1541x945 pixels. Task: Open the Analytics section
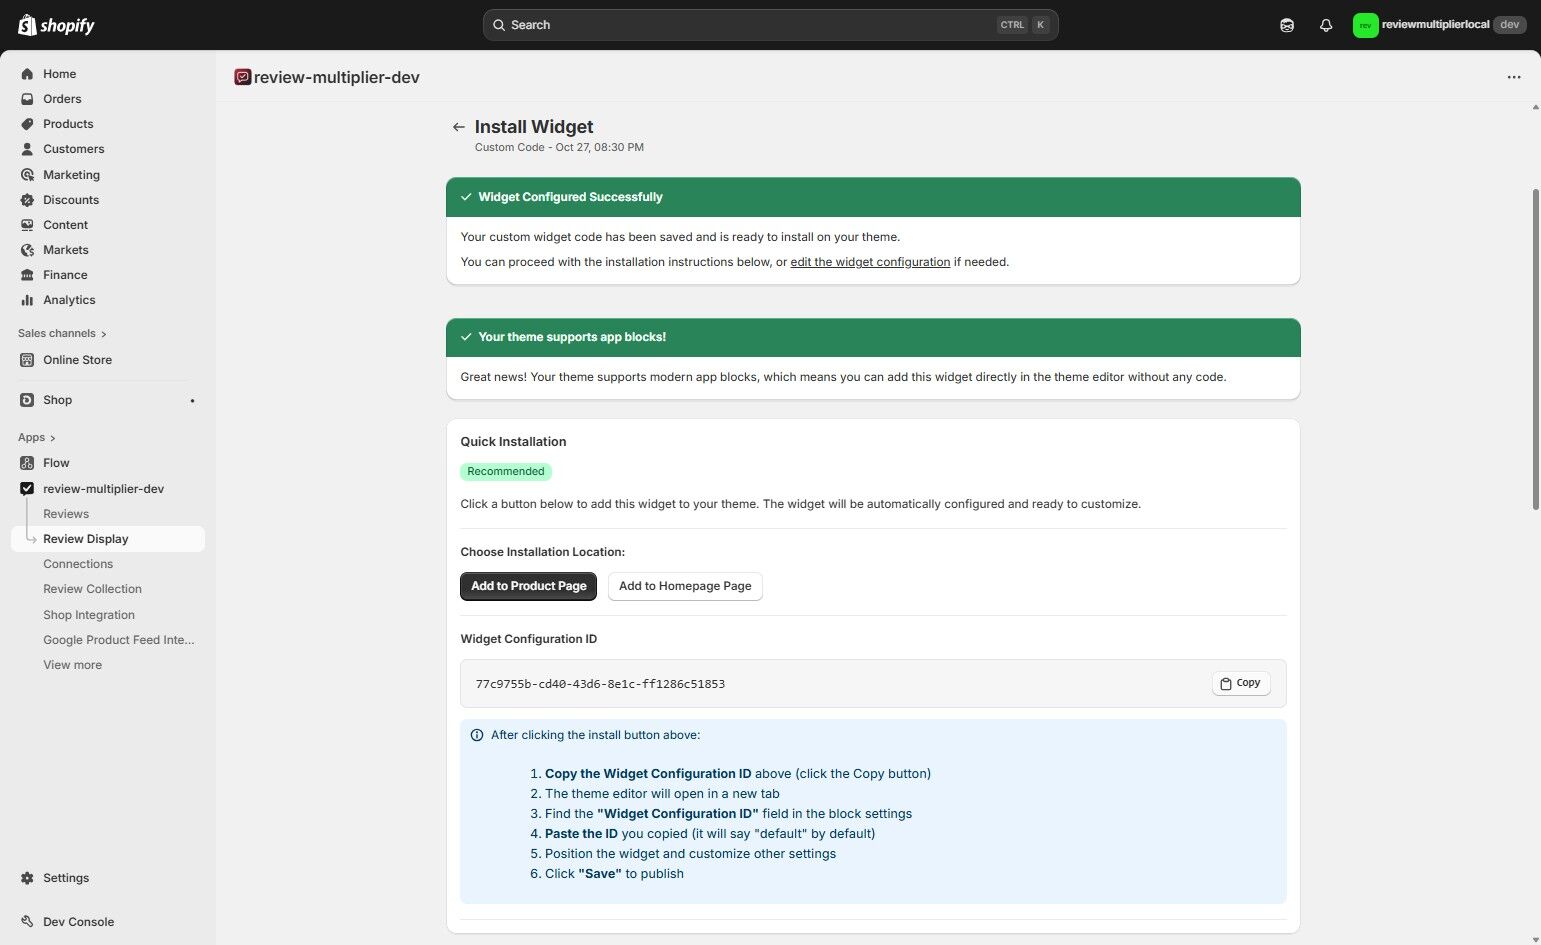tap(69, 299)
